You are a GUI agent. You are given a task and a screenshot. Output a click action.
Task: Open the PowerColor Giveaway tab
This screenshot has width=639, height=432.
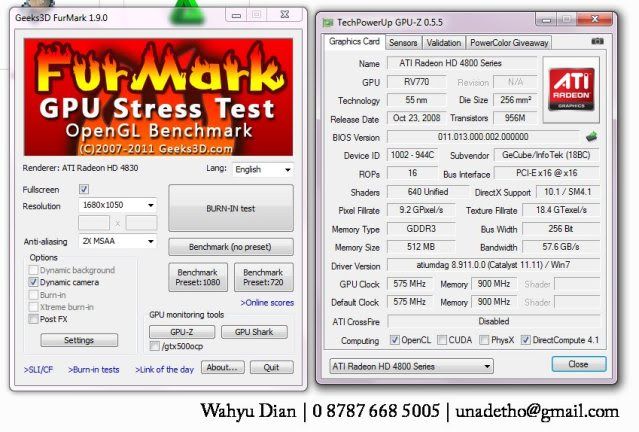click(x=509, y=43)
